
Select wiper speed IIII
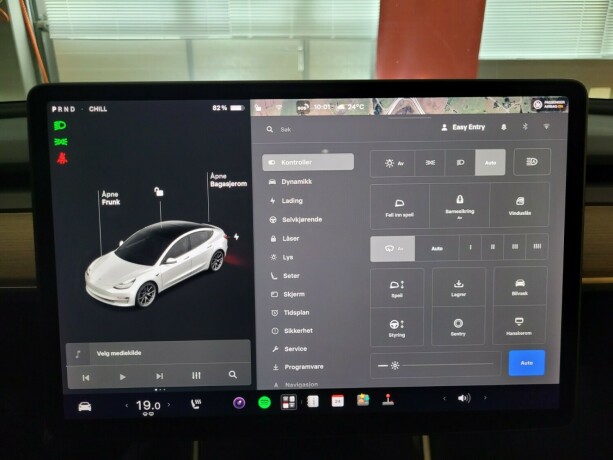click(x=537, y=246)
